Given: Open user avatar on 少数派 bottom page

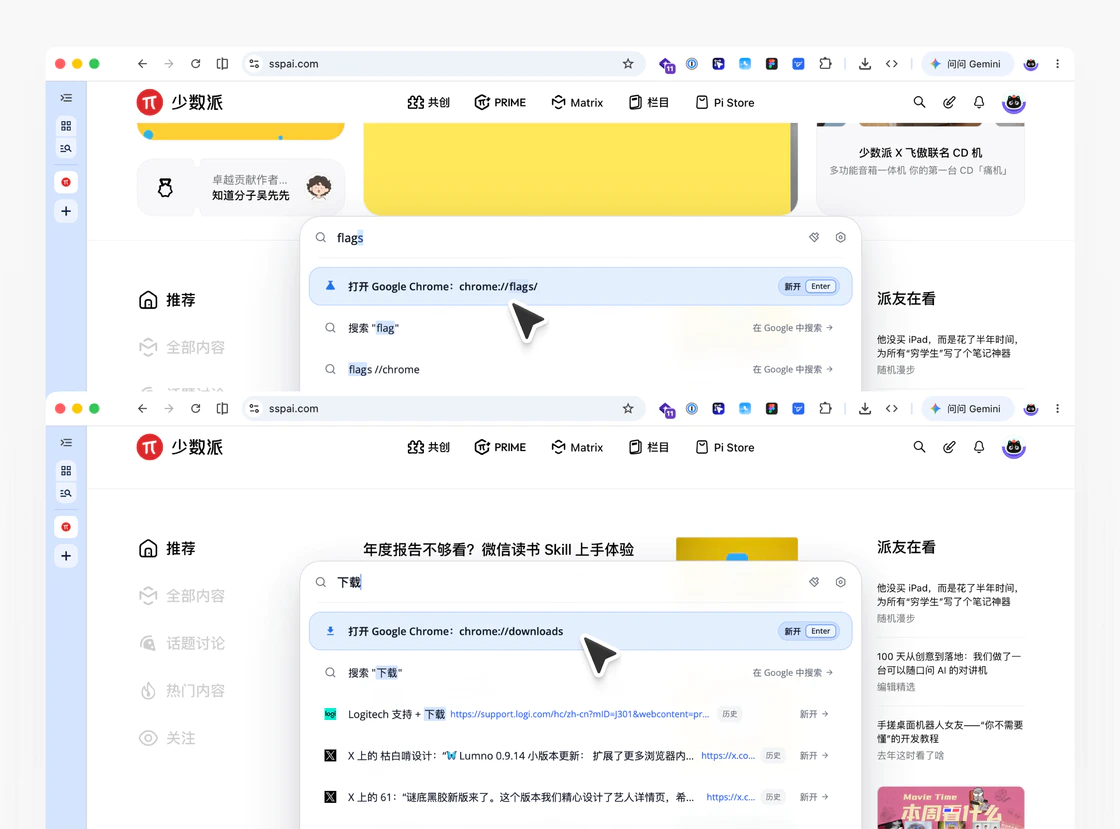Looking at the screenshot, I should [x=1014, y=448].
